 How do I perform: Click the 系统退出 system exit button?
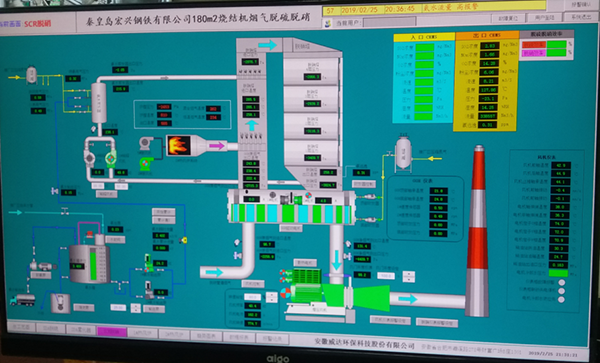(582, 17)
